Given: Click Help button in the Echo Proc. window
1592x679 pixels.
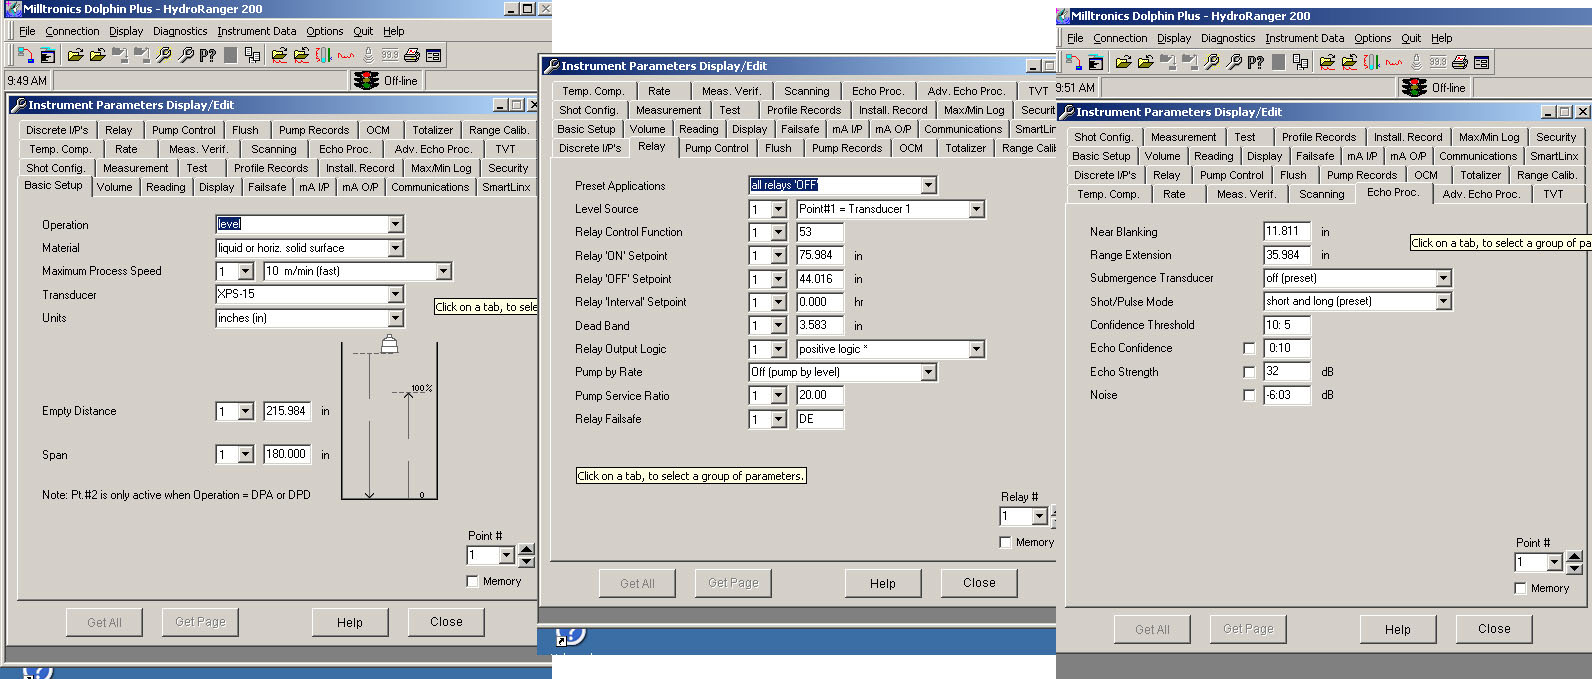Looking at the screenshot, I should tap(1398, 629).
